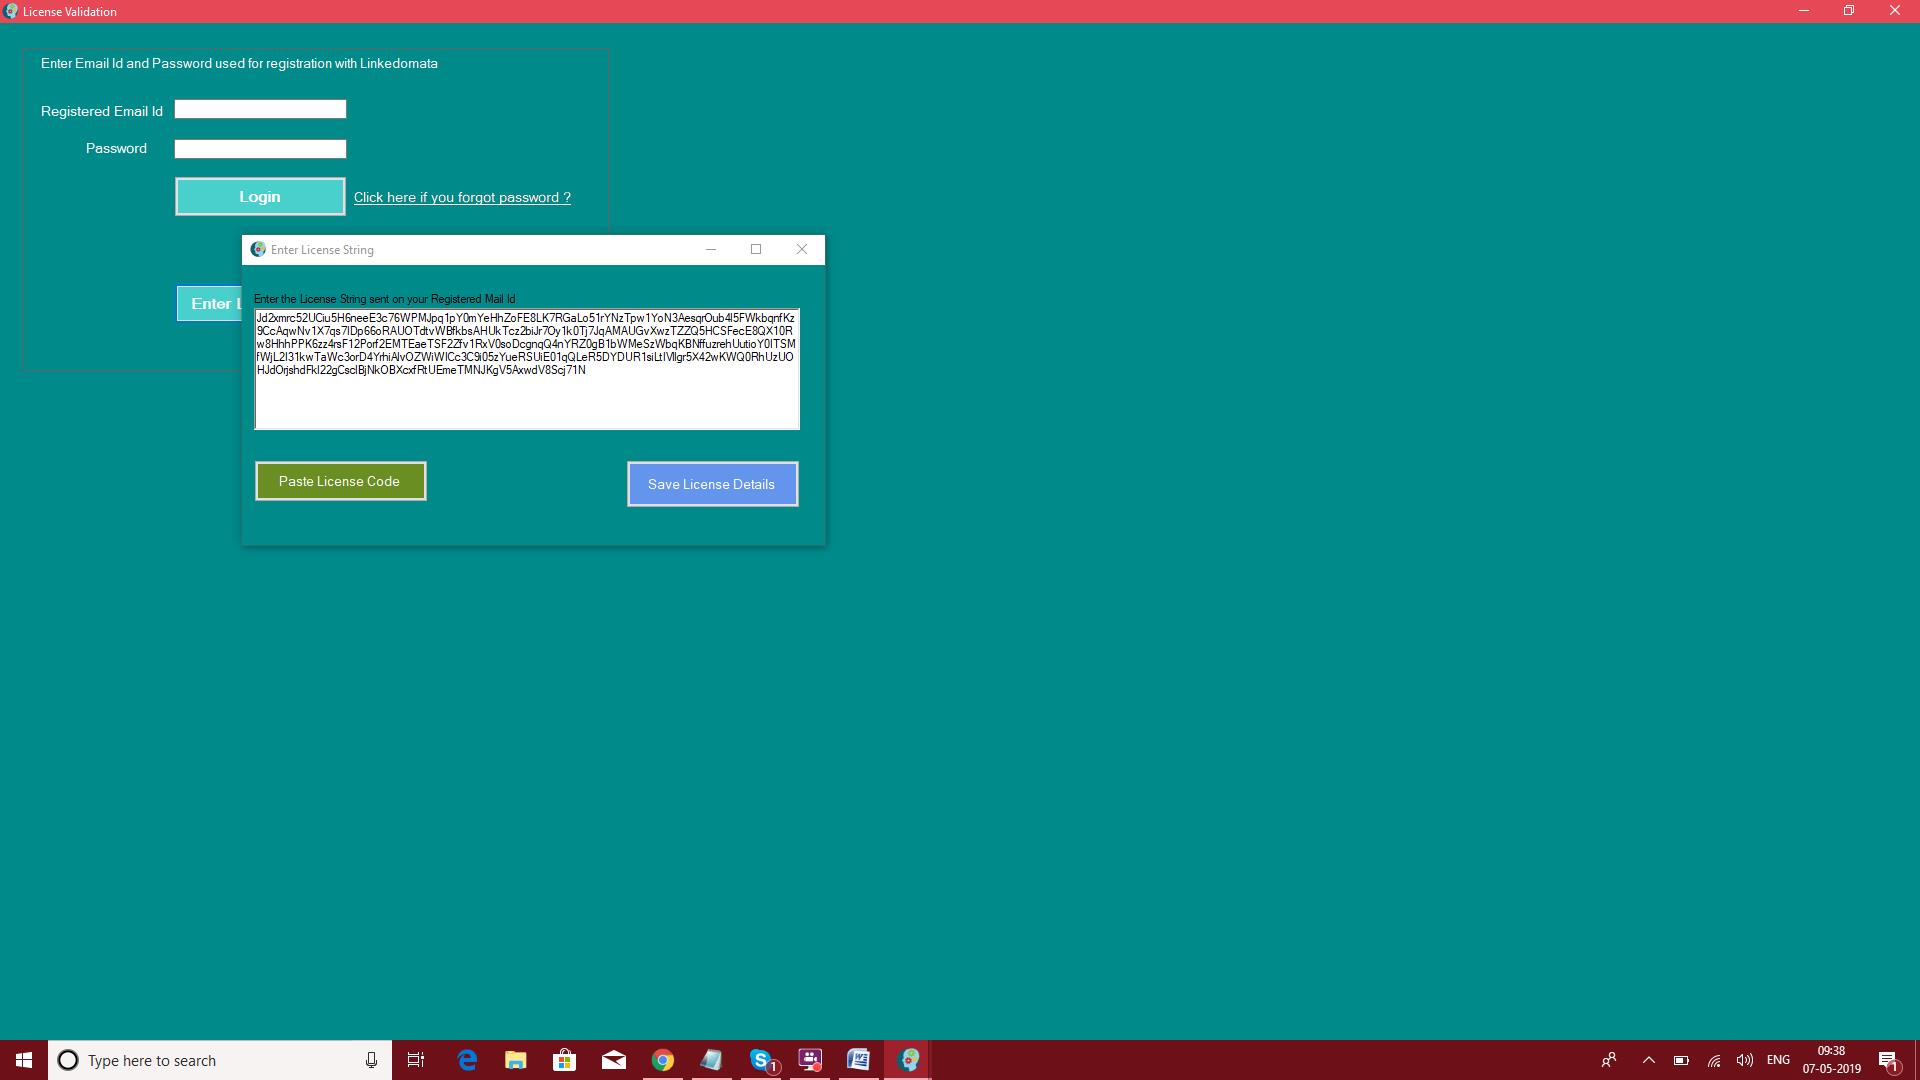Click the File Explorer icon in taskbar
1920x1080 pixels.
(514, 1059)
